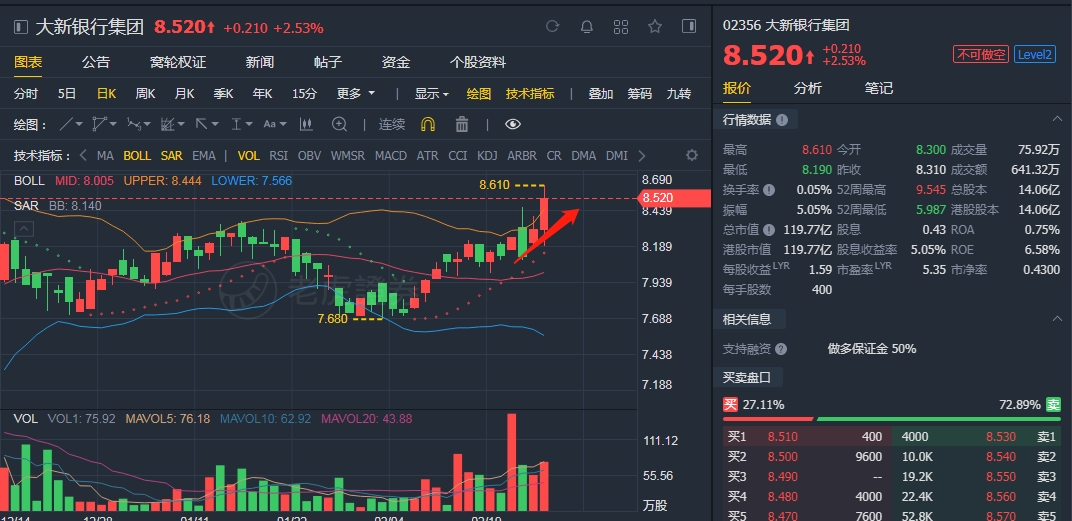Screen dimensions: 1072x521
Task: Open the 个股资料 tab
Action: (478, 62)
